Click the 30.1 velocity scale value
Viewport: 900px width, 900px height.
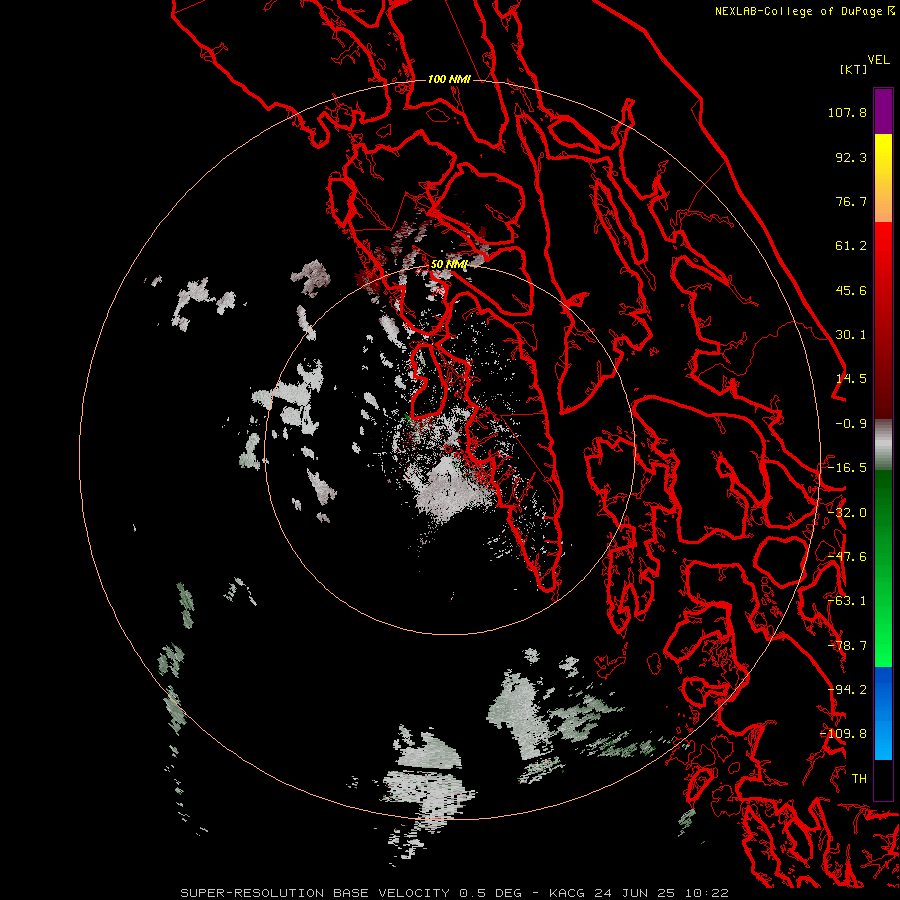tap(851, 335)
